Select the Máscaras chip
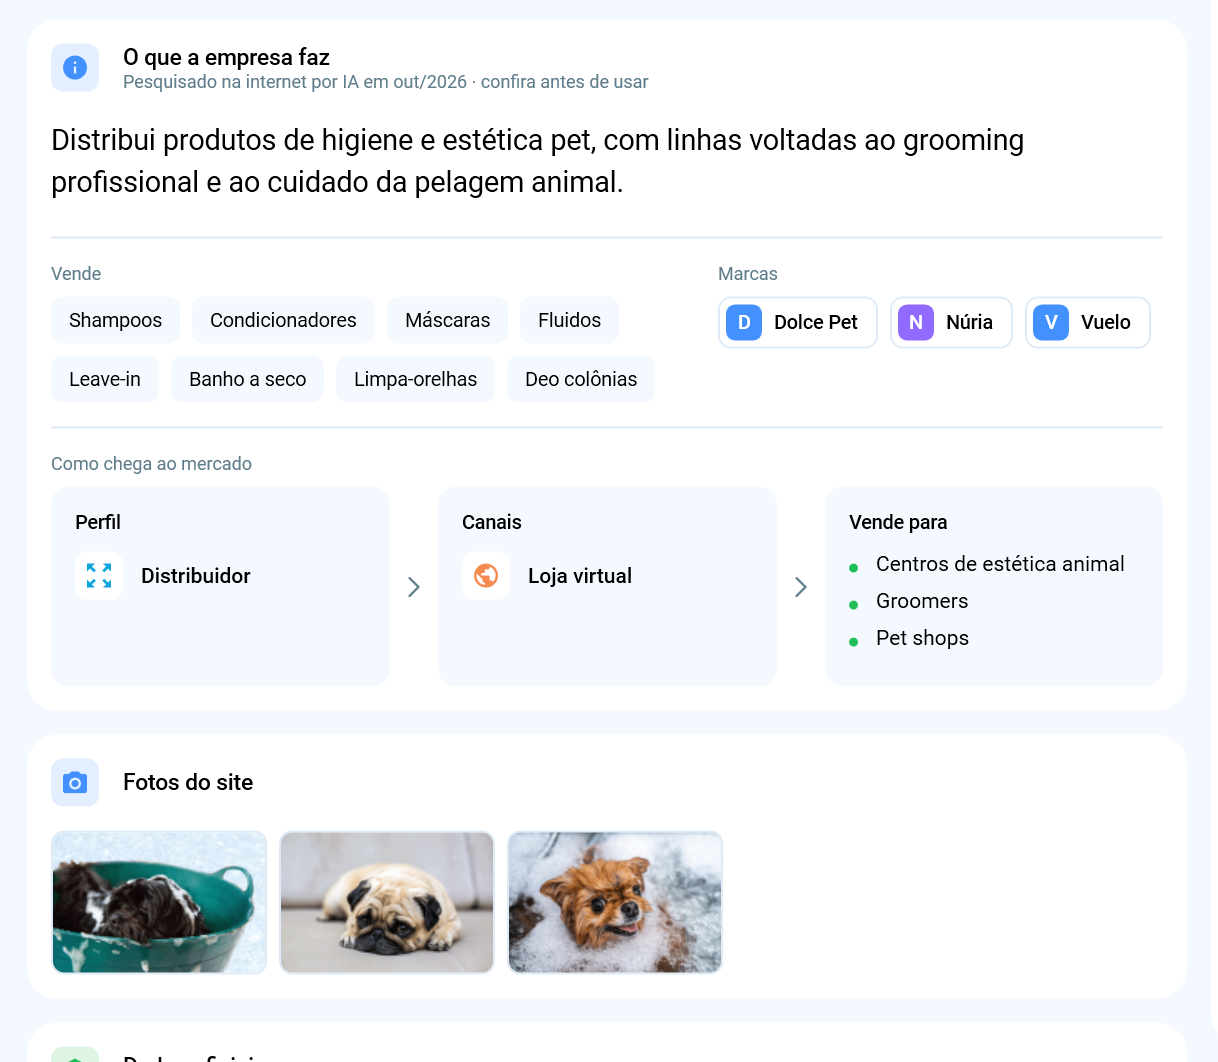 point(447,320)
